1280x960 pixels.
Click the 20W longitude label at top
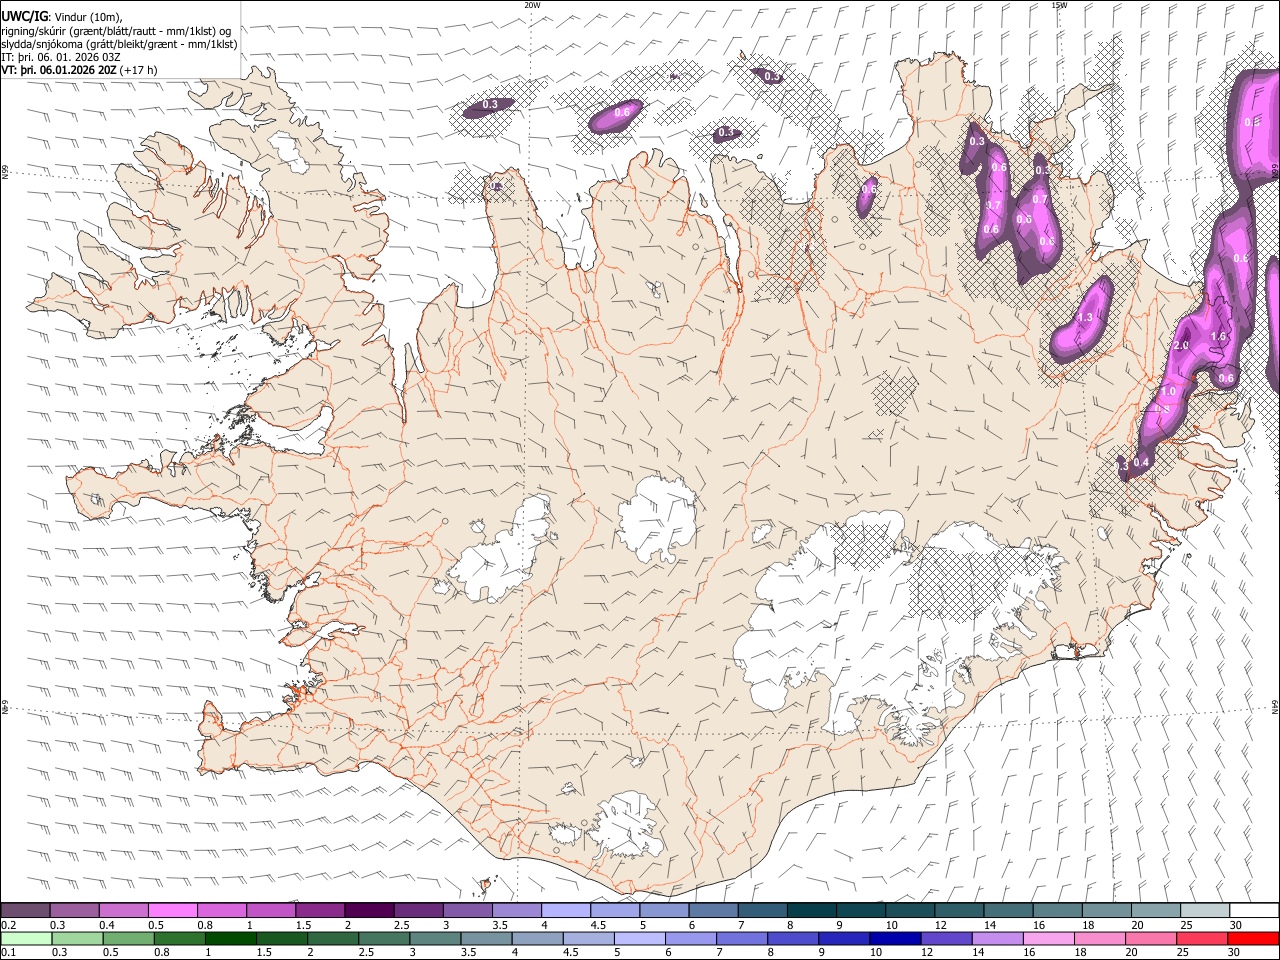532,5
